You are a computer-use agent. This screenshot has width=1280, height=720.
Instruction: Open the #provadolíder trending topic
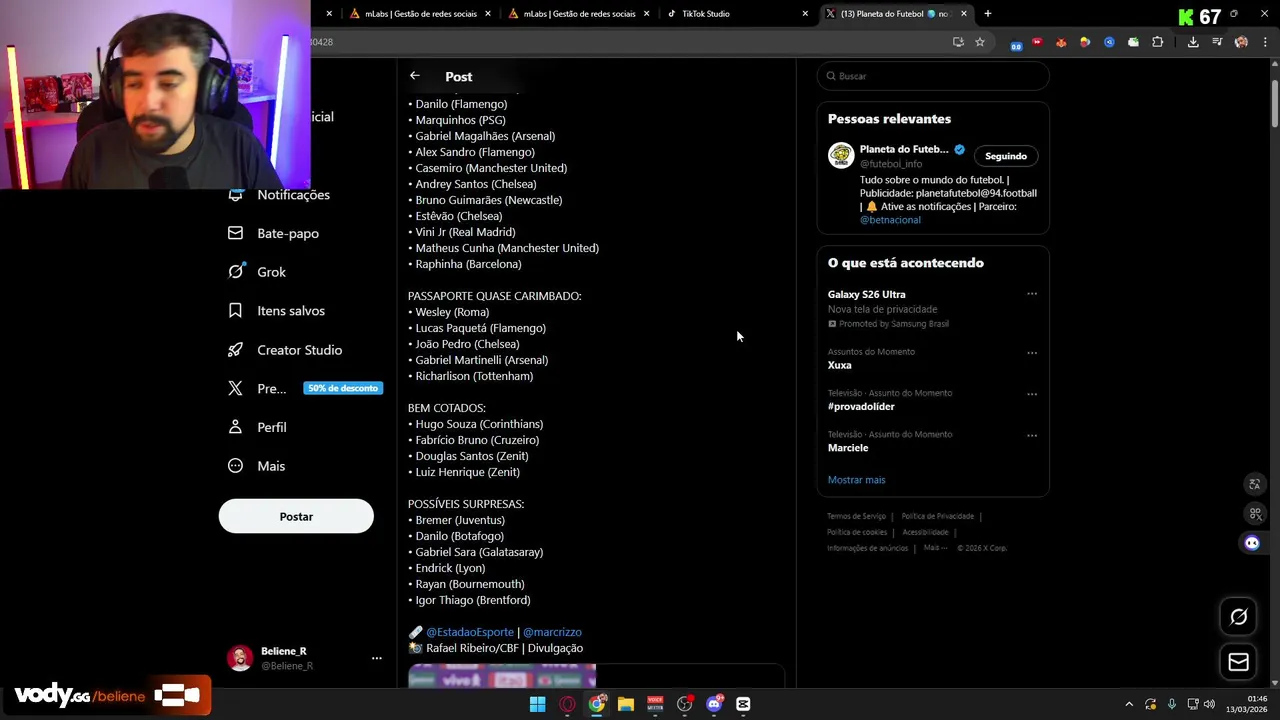point(861,406)
